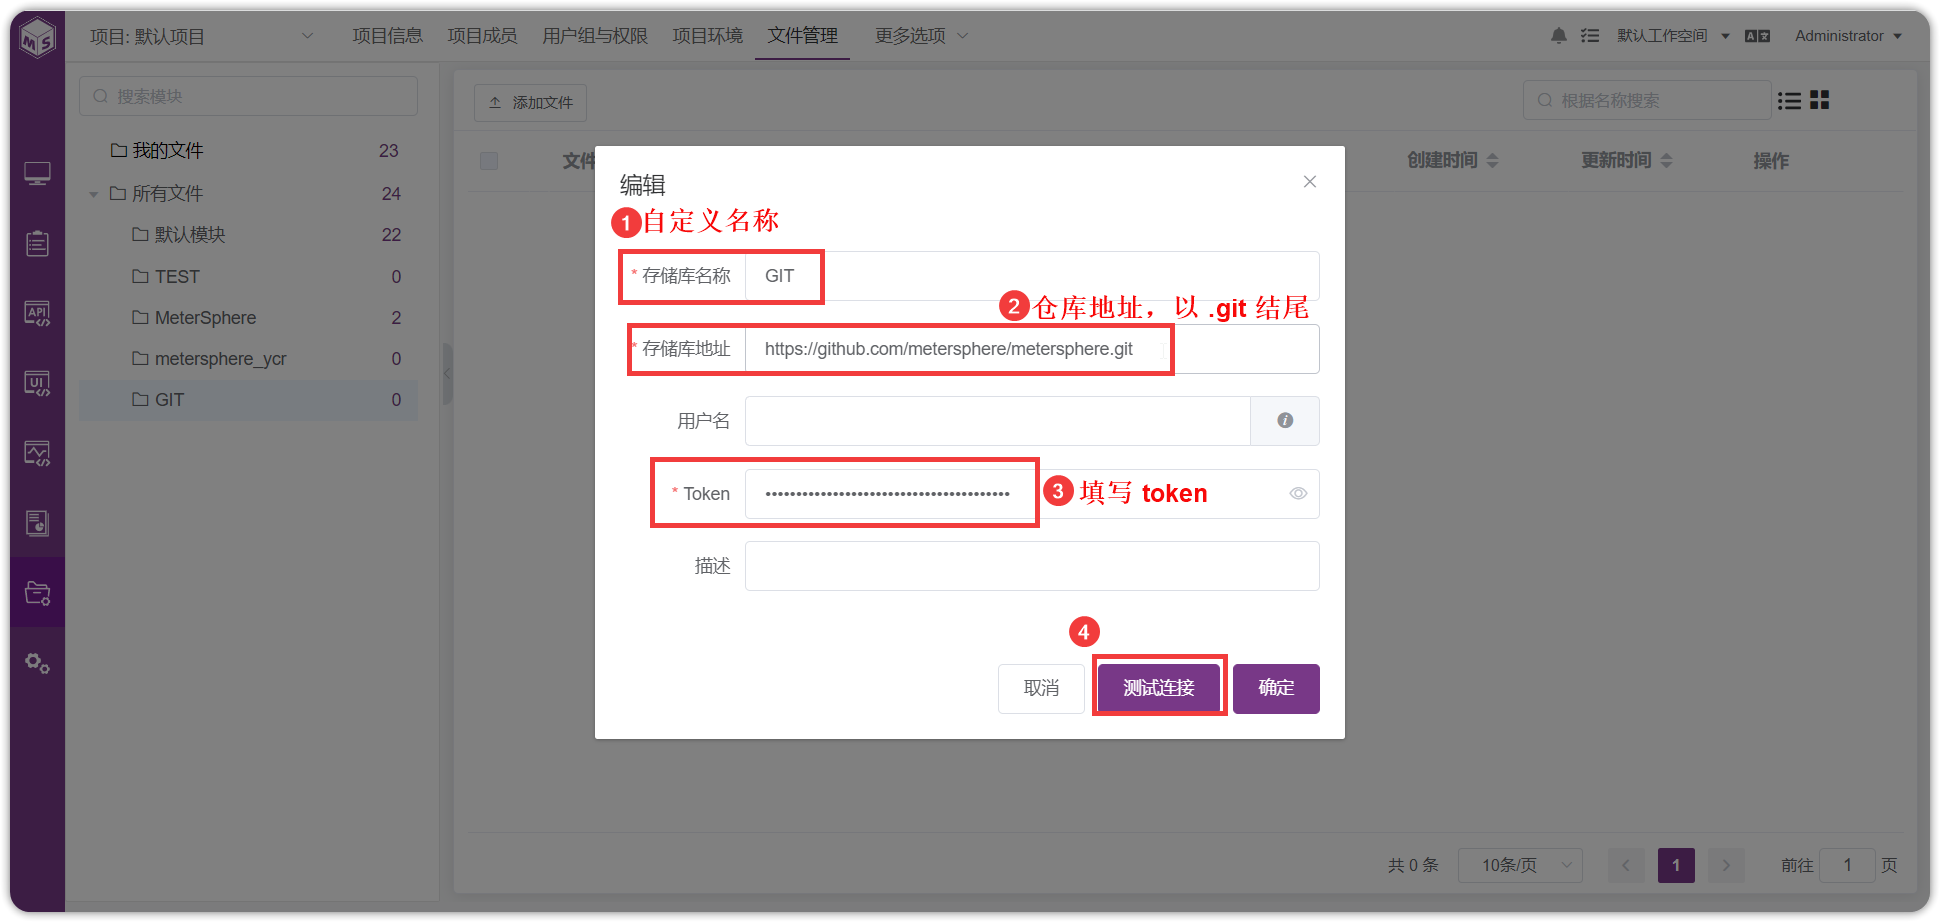Click the 描述 input field

click(x=1032, y=566)
